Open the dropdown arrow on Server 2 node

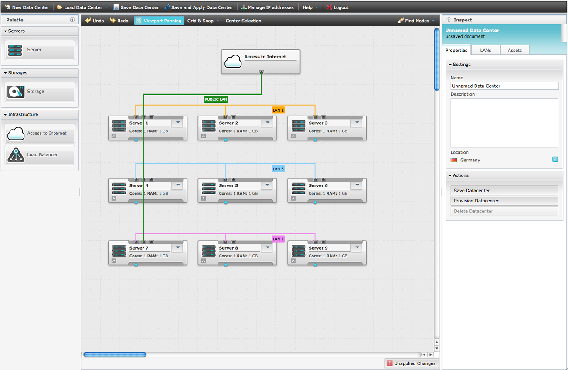[x=267, y=122]
